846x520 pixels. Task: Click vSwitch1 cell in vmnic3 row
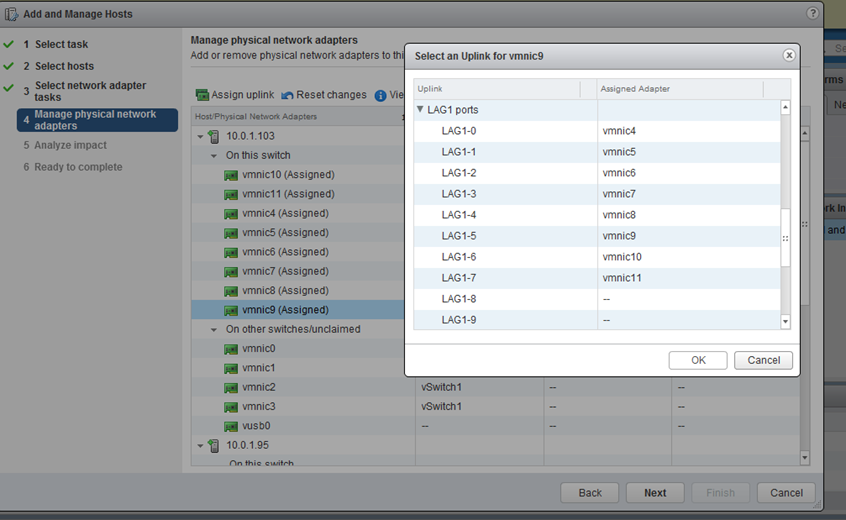pyautogui.click(x=479, y=407)
